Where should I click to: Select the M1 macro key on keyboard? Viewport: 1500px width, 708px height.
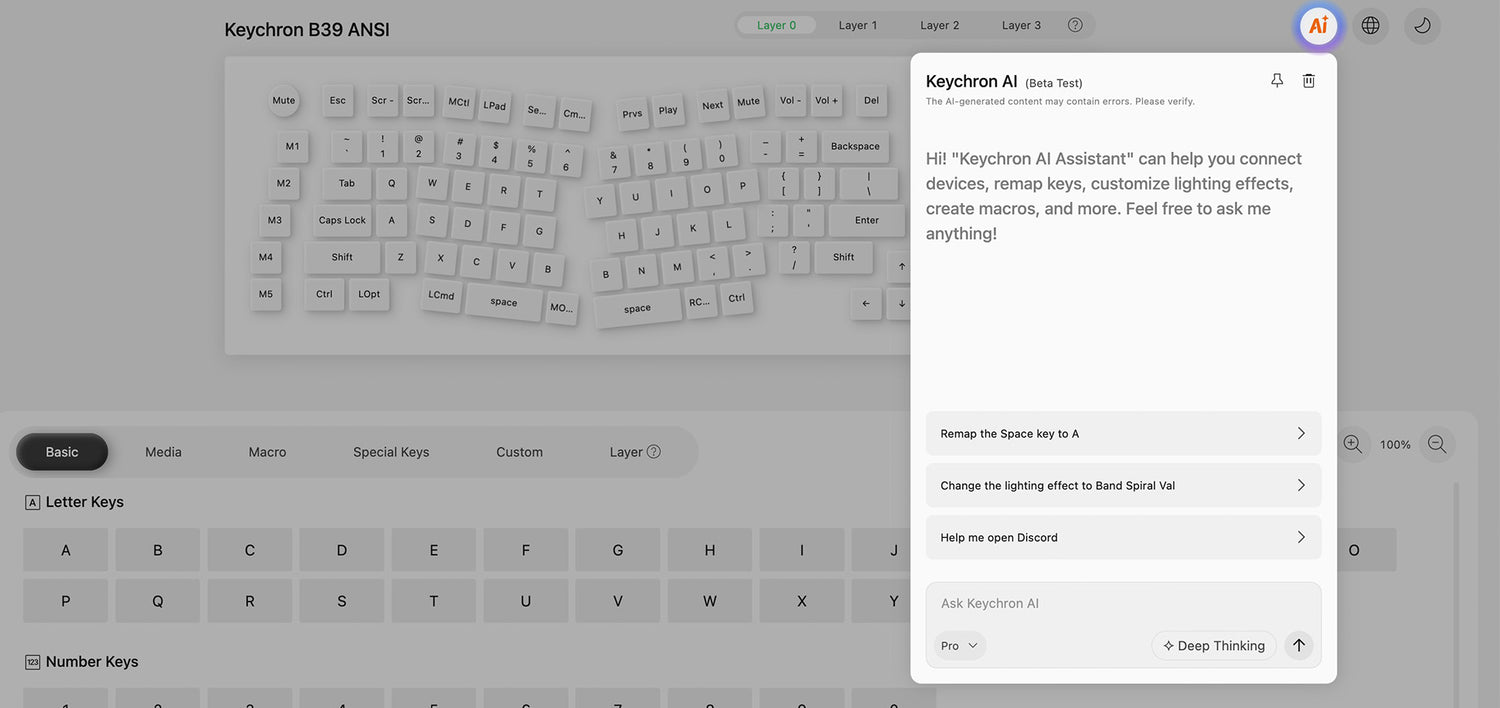pos(292,146)
